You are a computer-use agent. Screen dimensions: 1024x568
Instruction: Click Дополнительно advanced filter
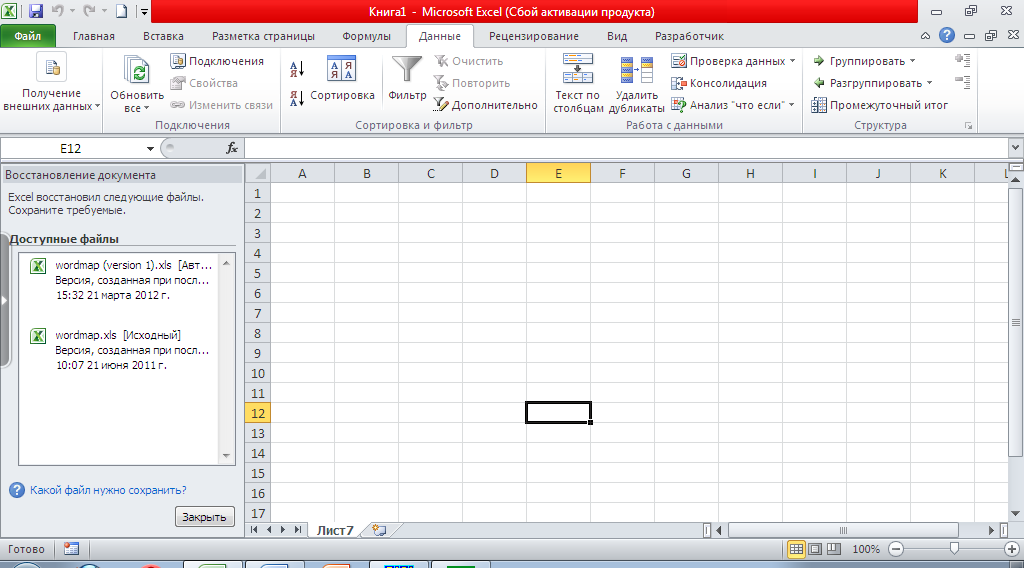[485, 104]
